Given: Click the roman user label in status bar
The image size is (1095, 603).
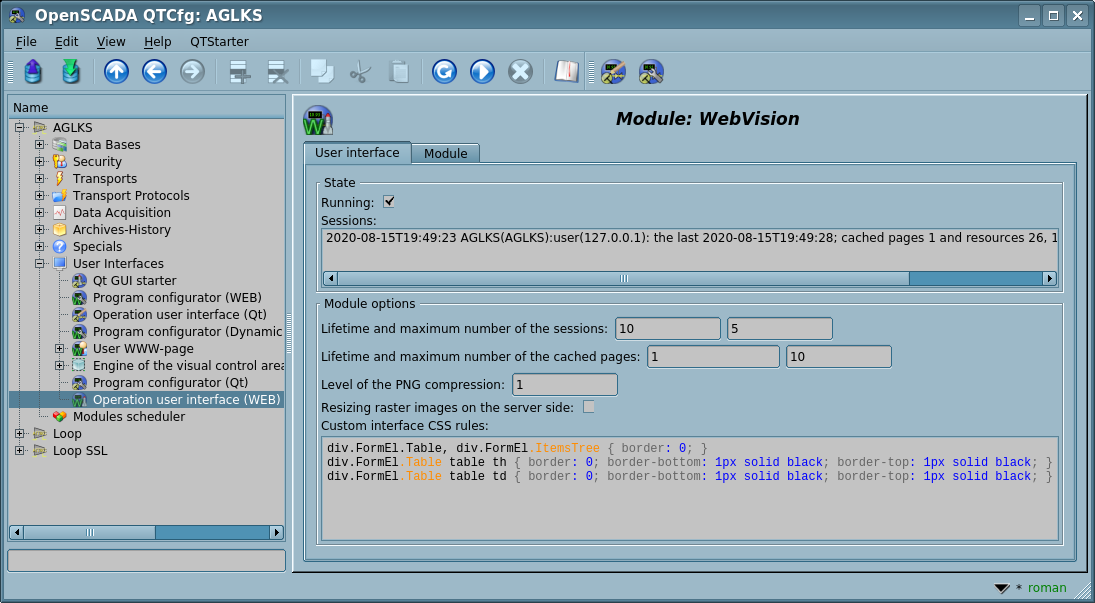Looking at the screenshot, I should [x=1047, y=588].
